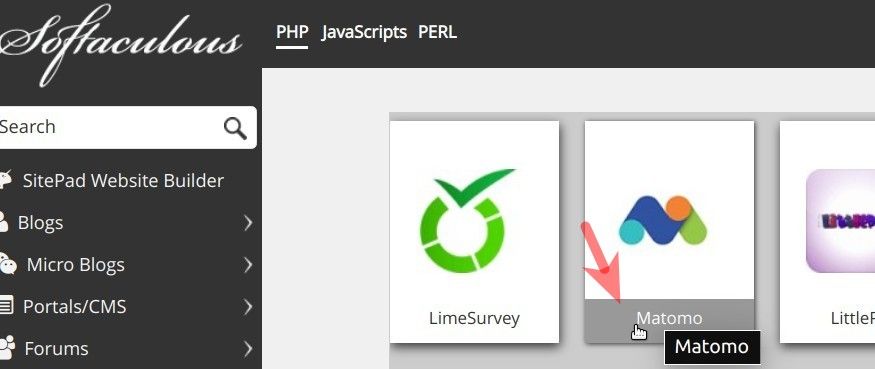Viewport: 875px width, 369px height.
Task: Click the Portals/CMS icon
Action: (x=6, y=306)
